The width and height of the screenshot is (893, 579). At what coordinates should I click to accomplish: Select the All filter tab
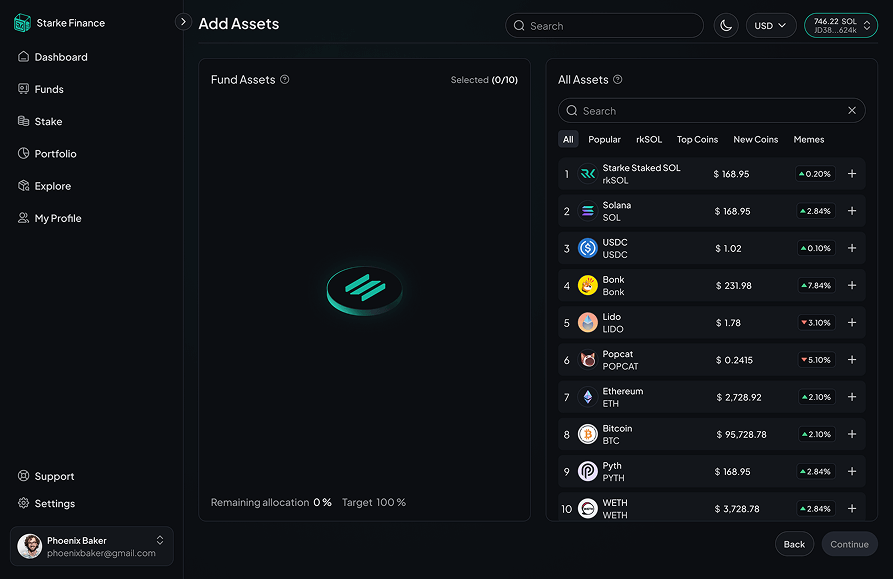pos(568,139)
